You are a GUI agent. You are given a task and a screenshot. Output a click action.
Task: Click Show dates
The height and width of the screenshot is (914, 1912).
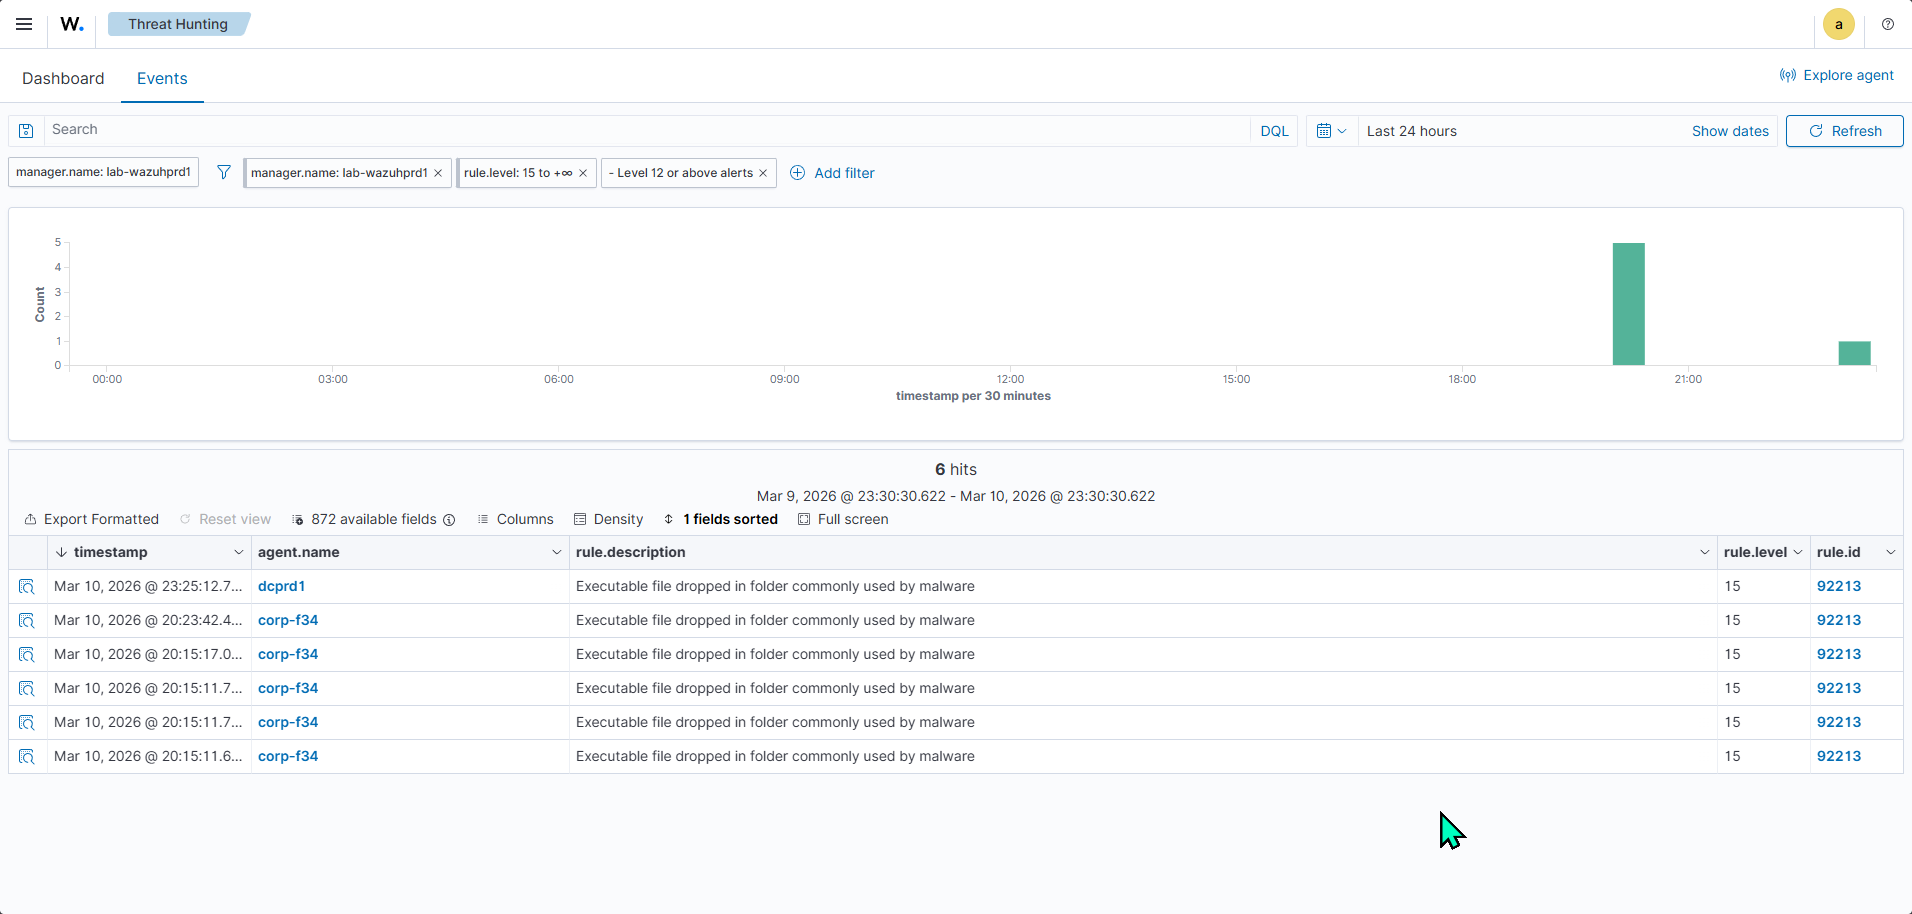(1730, 131)
